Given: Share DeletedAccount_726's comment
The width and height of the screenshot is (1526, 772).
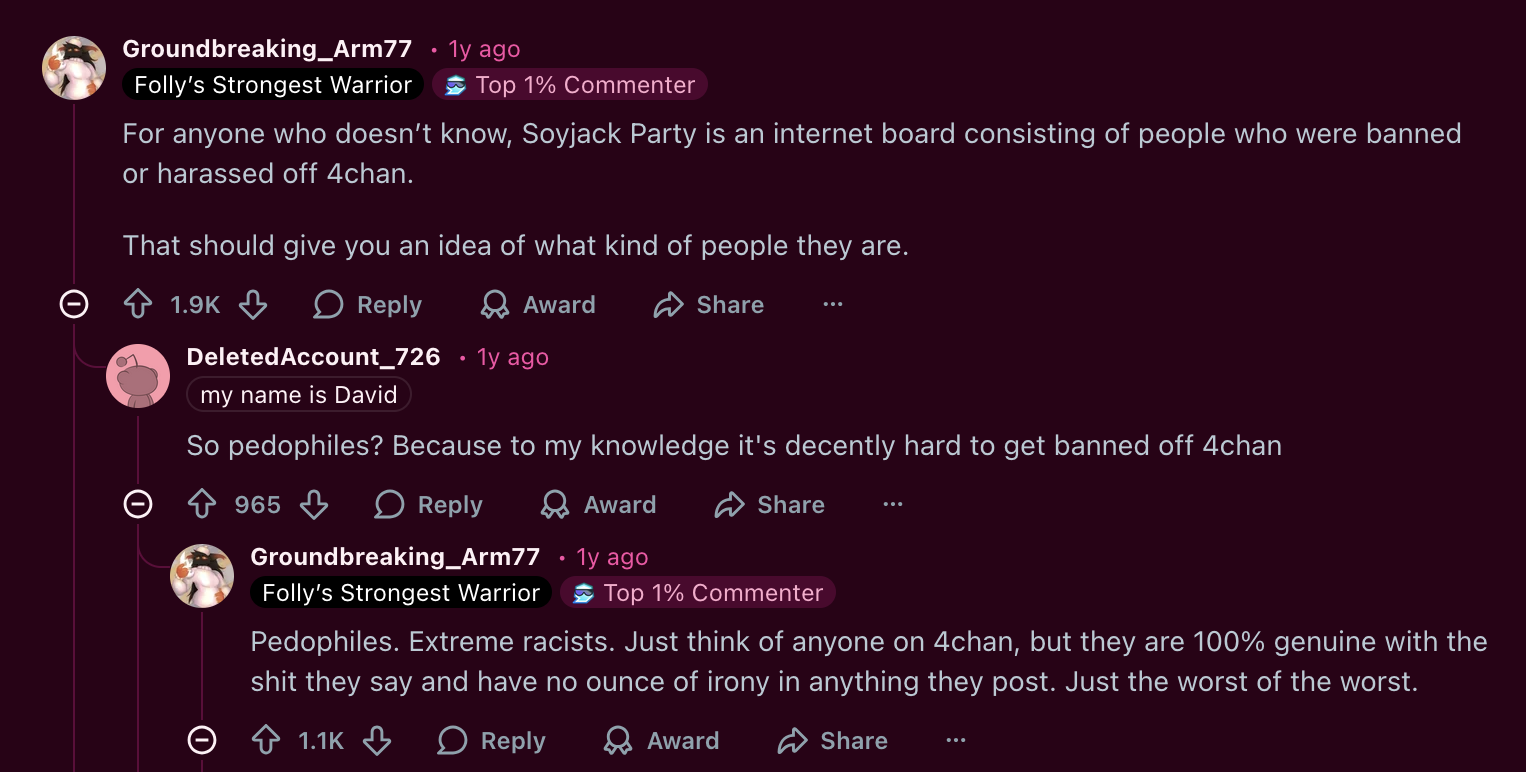Looking at the screenshot, I should coord(770,505).
